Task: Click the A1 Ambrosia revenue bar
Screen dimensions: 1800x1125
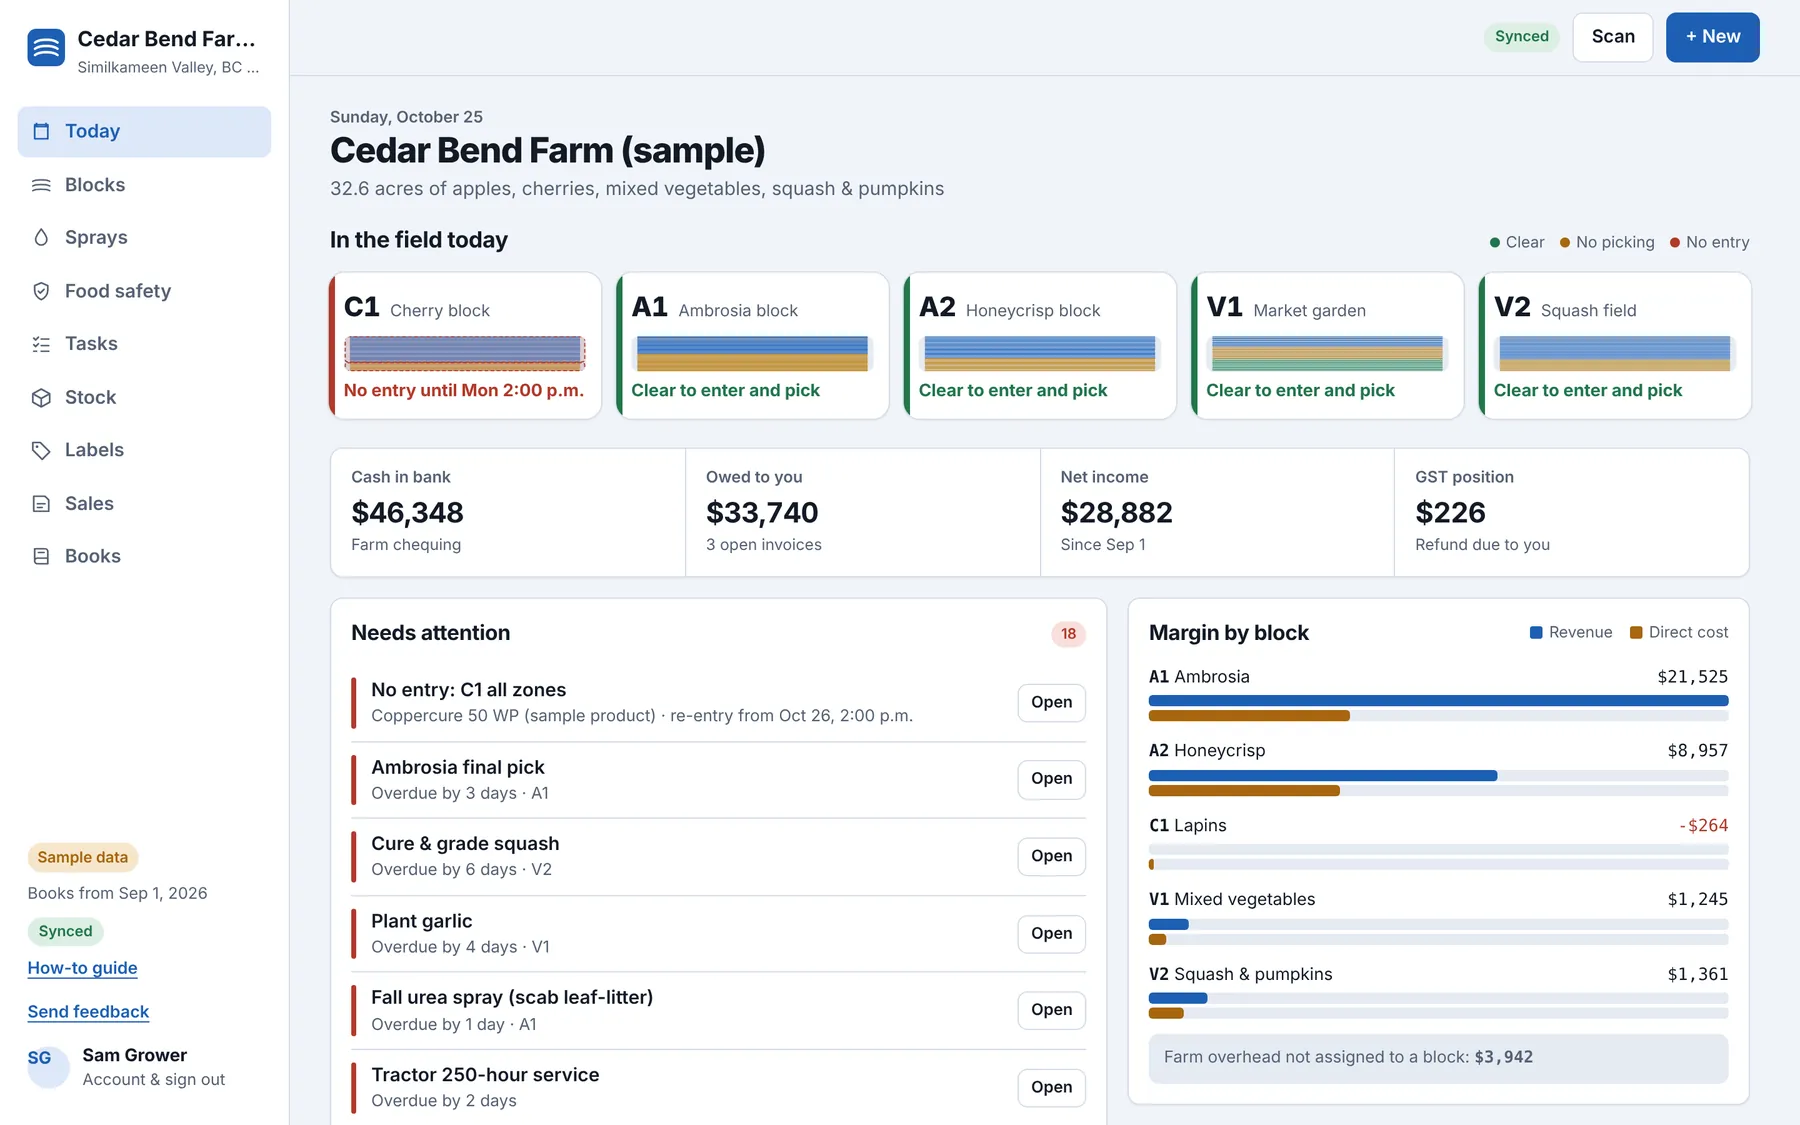Action: [x=1438, y=701]
